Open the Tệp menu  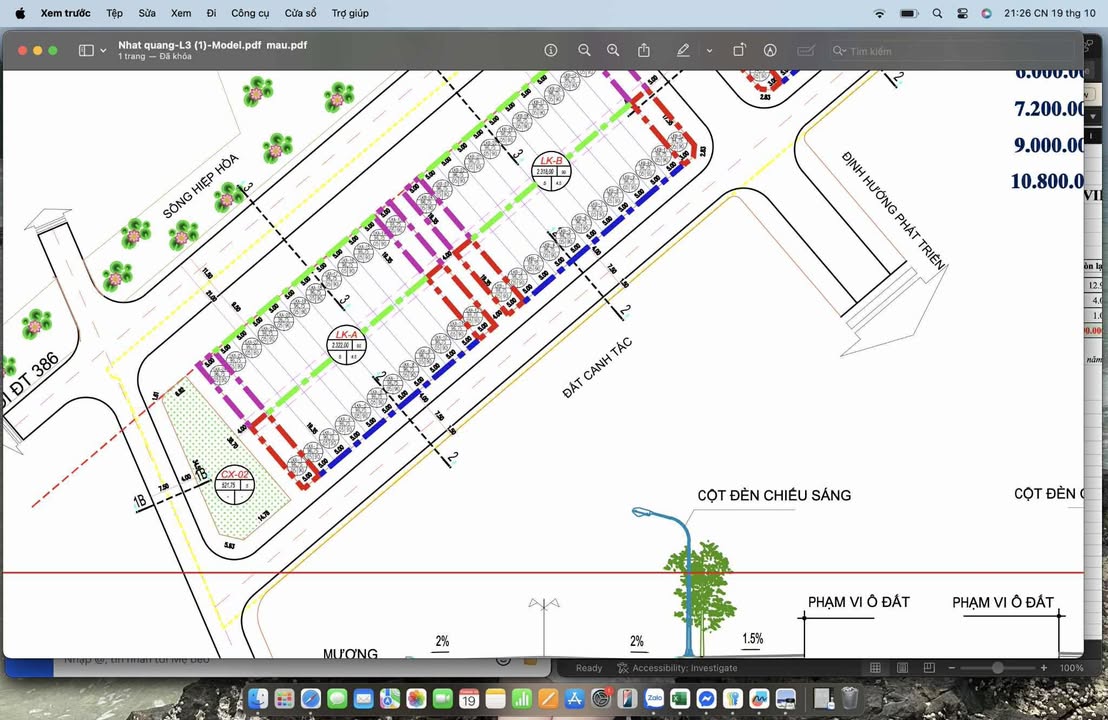114,13
